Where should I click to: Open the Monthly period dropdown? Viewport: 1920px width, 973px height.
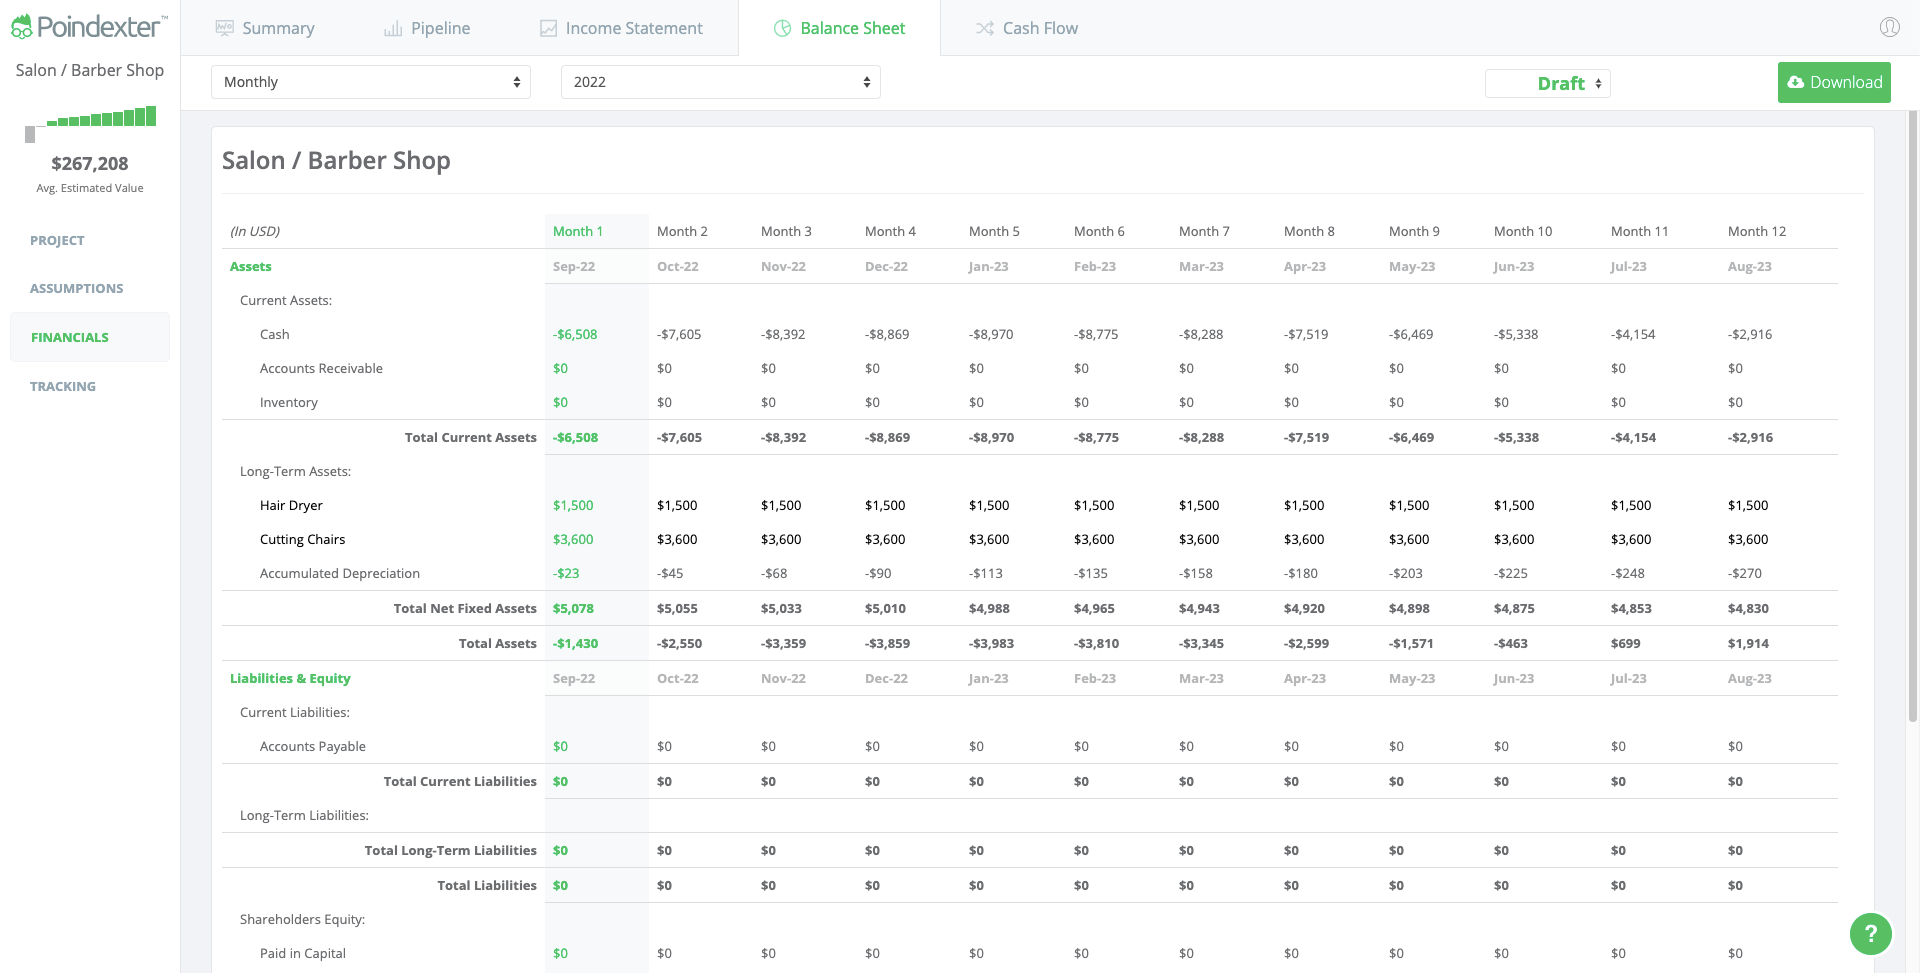coord(371,82)
